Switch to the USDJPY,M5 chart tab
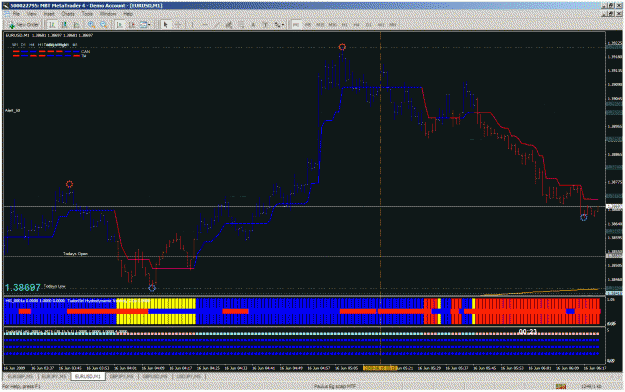Viewport: 625px width, 392px height. click(189, 376)
